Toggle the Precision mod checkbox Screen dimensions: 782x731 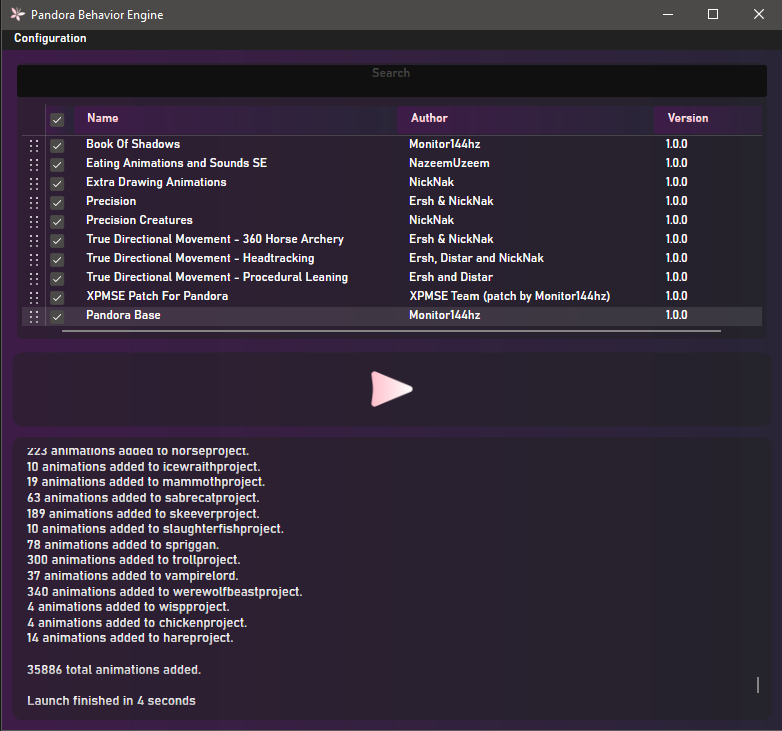57,202
